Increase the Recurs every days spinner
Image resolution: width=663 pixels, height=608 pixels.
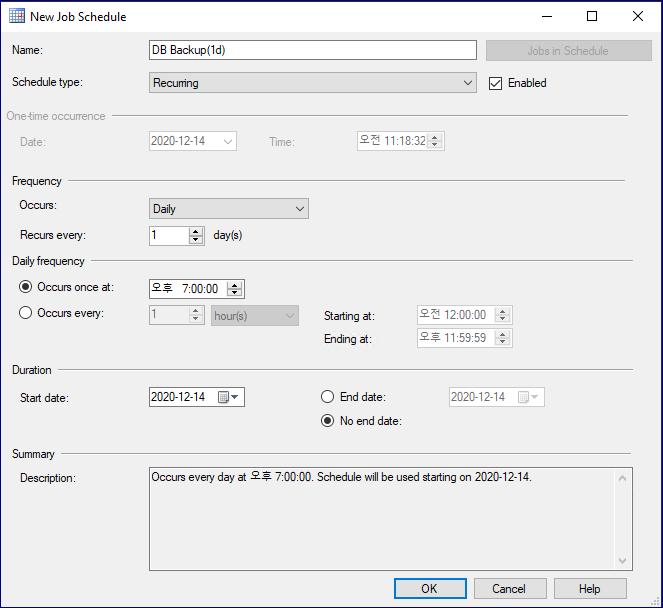tap(195, 232)
